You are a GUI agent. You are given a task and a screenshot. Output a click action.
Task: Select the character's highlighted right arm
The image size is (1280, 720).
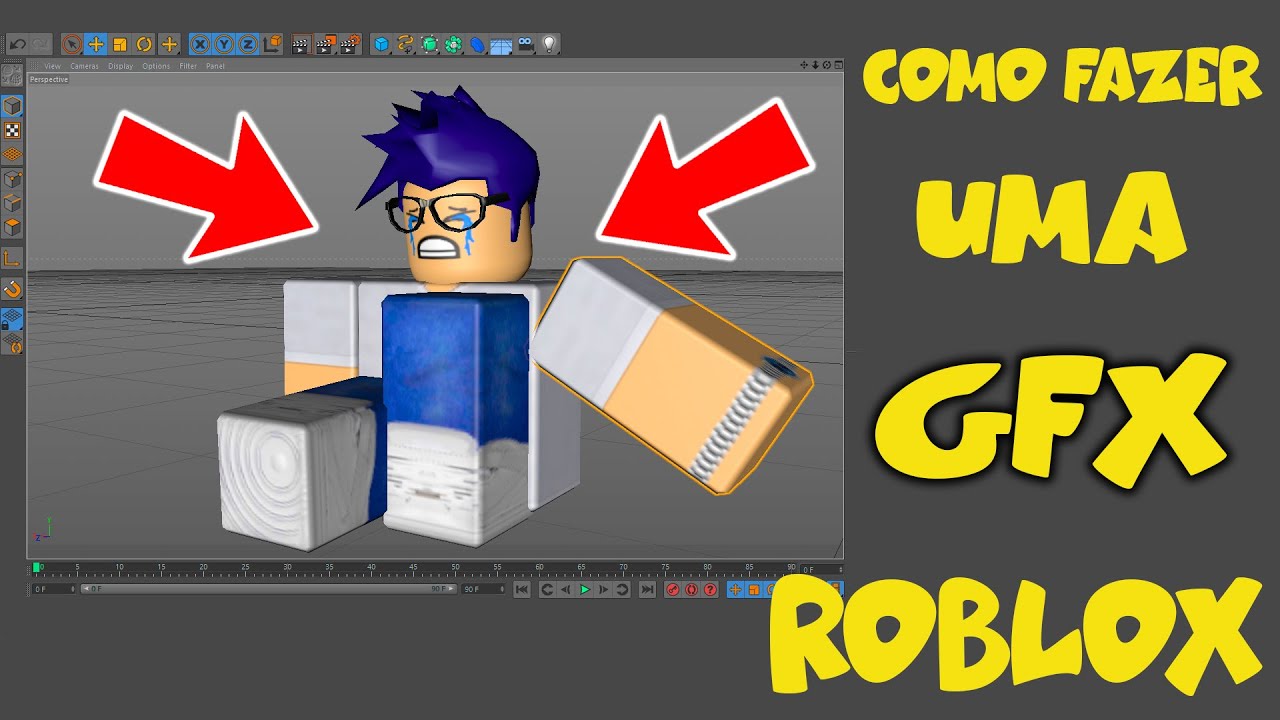(672, 375)
